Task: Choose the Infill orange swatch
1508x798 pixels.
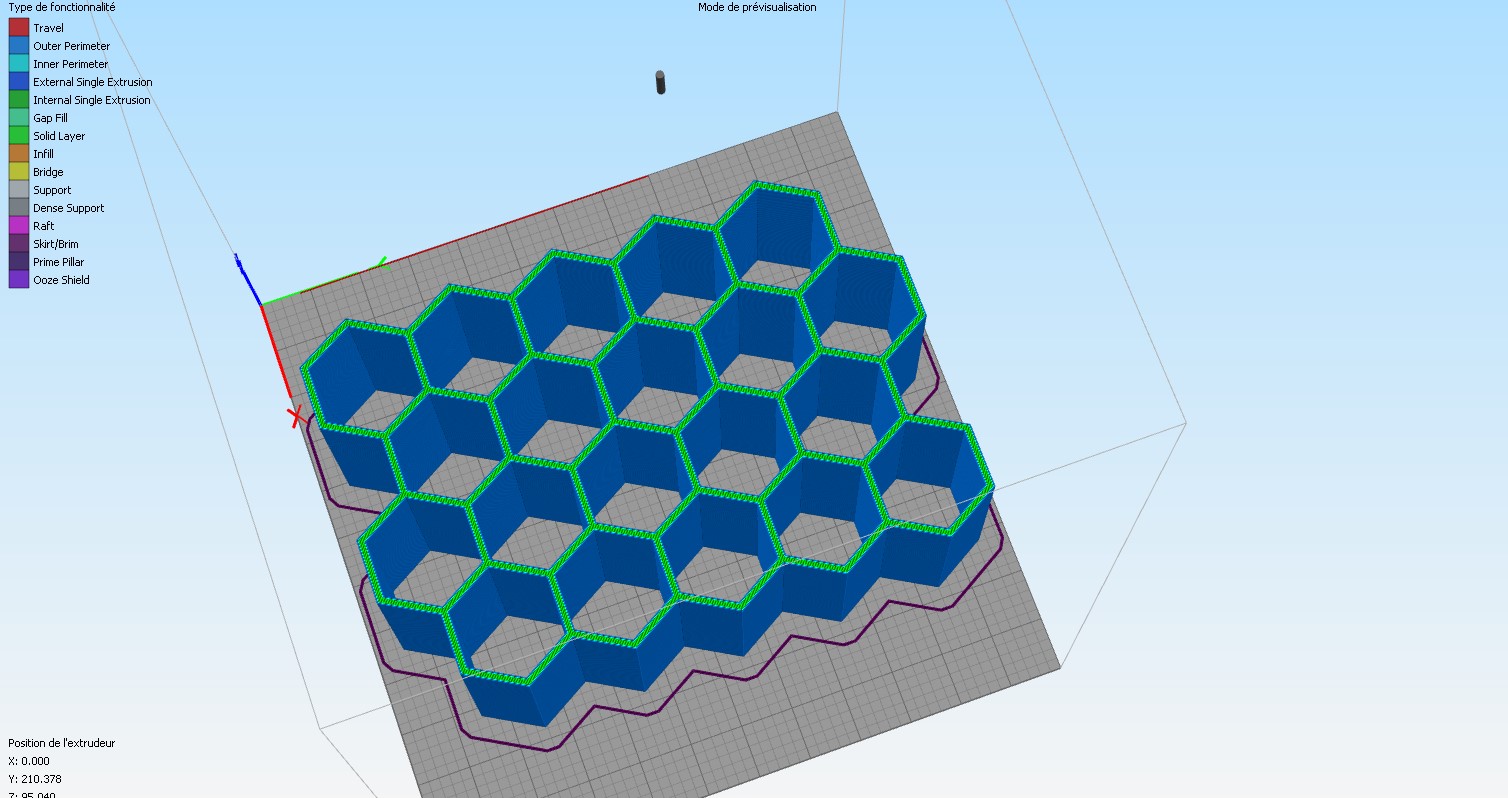Action: pos(19,154)
